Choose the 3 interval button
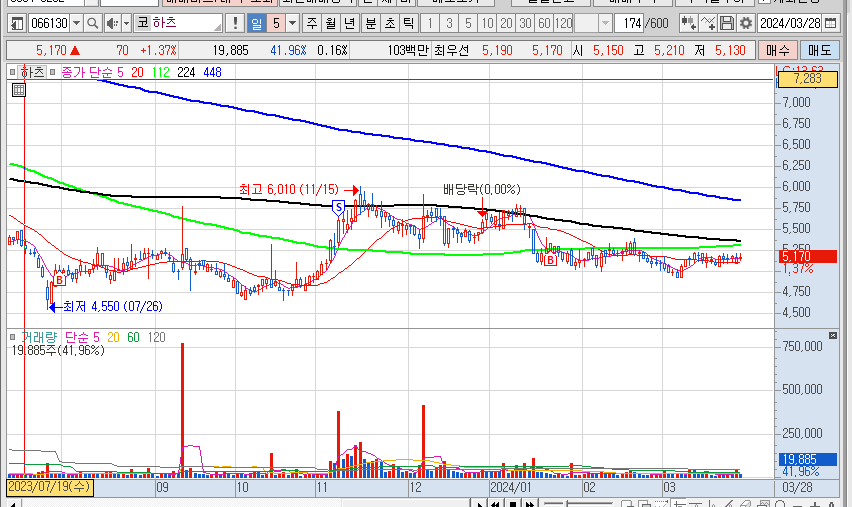Image resolution: width=852 pixels, height=507 pixels. pyautogui.click(x=449, y=23)
